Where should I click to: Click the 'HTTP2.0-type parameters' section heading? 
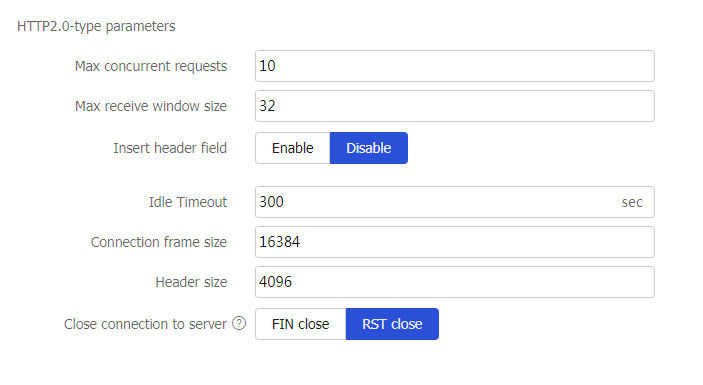tap(96, 26)
